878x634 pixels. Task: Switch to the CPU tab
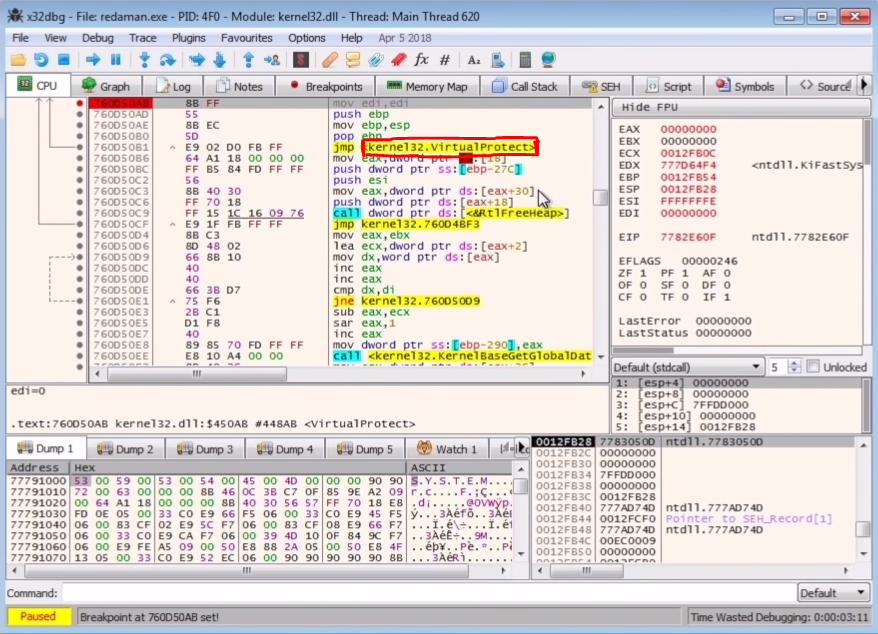pos(38,86)
